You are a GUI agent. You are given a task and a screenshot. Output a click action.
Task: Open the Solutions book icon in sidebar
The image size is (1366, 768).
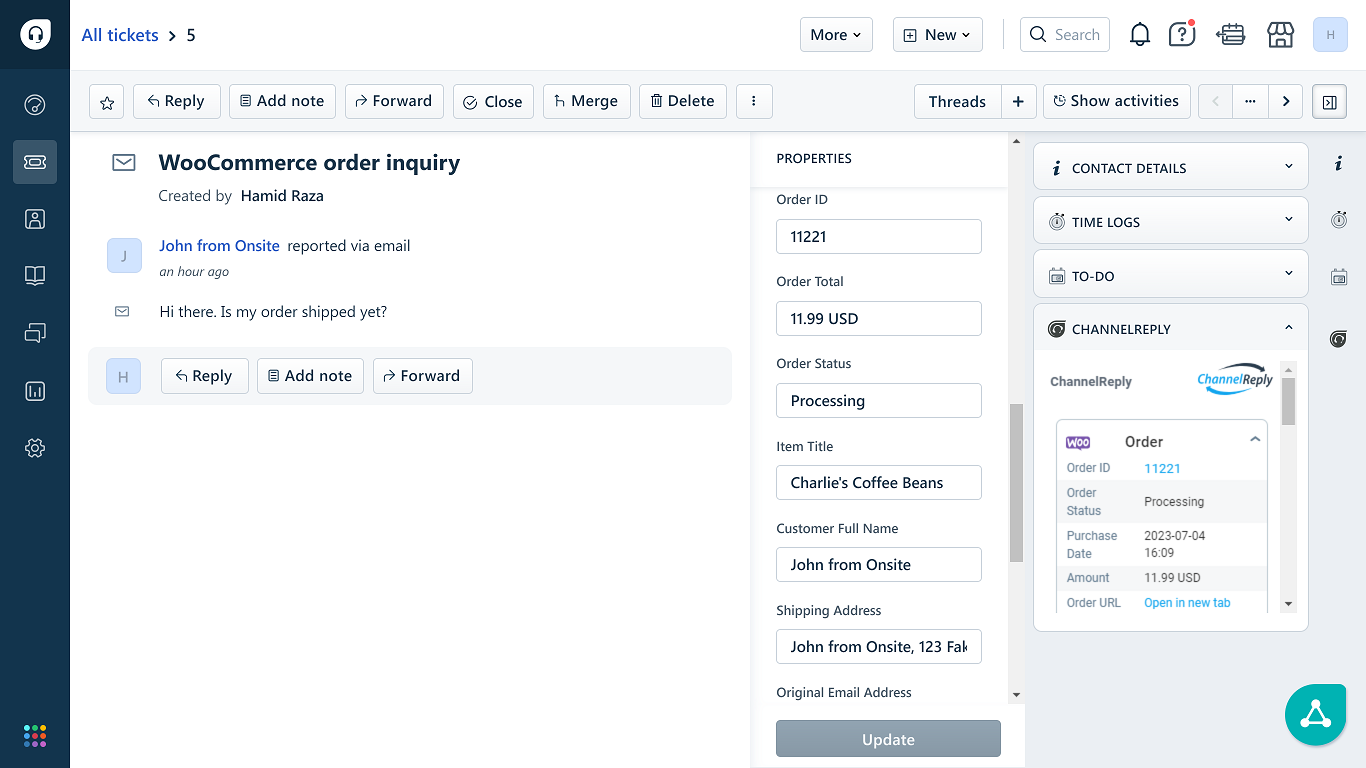tap(35, 276)
